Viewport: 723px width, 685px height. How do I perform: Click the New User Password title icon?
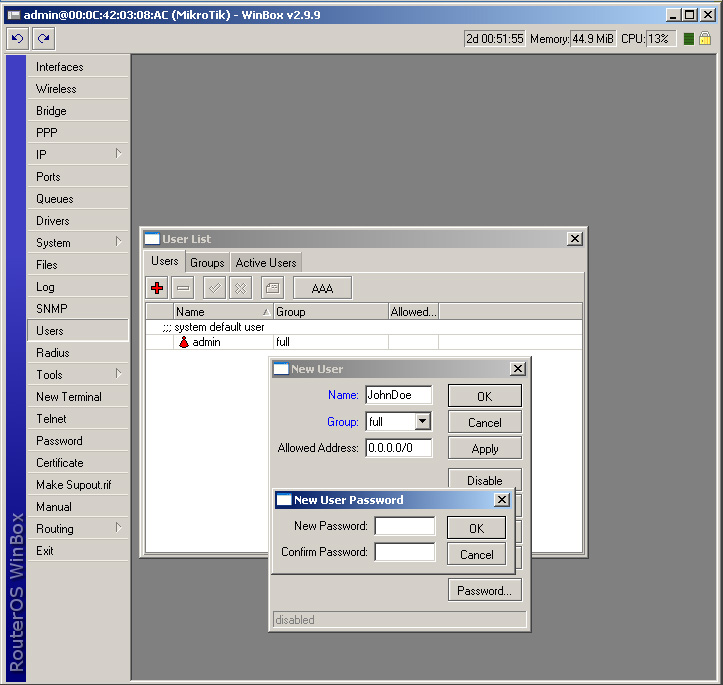284,500
